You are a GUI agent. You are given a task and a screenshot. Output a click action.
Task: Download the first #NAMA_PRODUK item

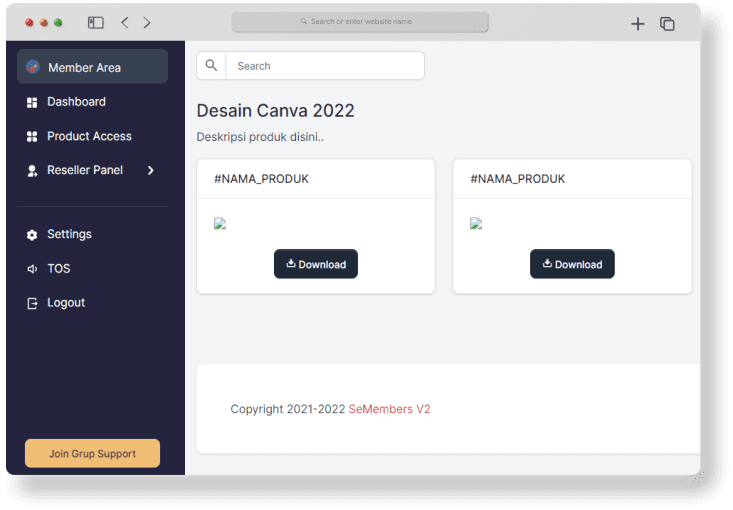pyautogui.click(x=316, y=264)
